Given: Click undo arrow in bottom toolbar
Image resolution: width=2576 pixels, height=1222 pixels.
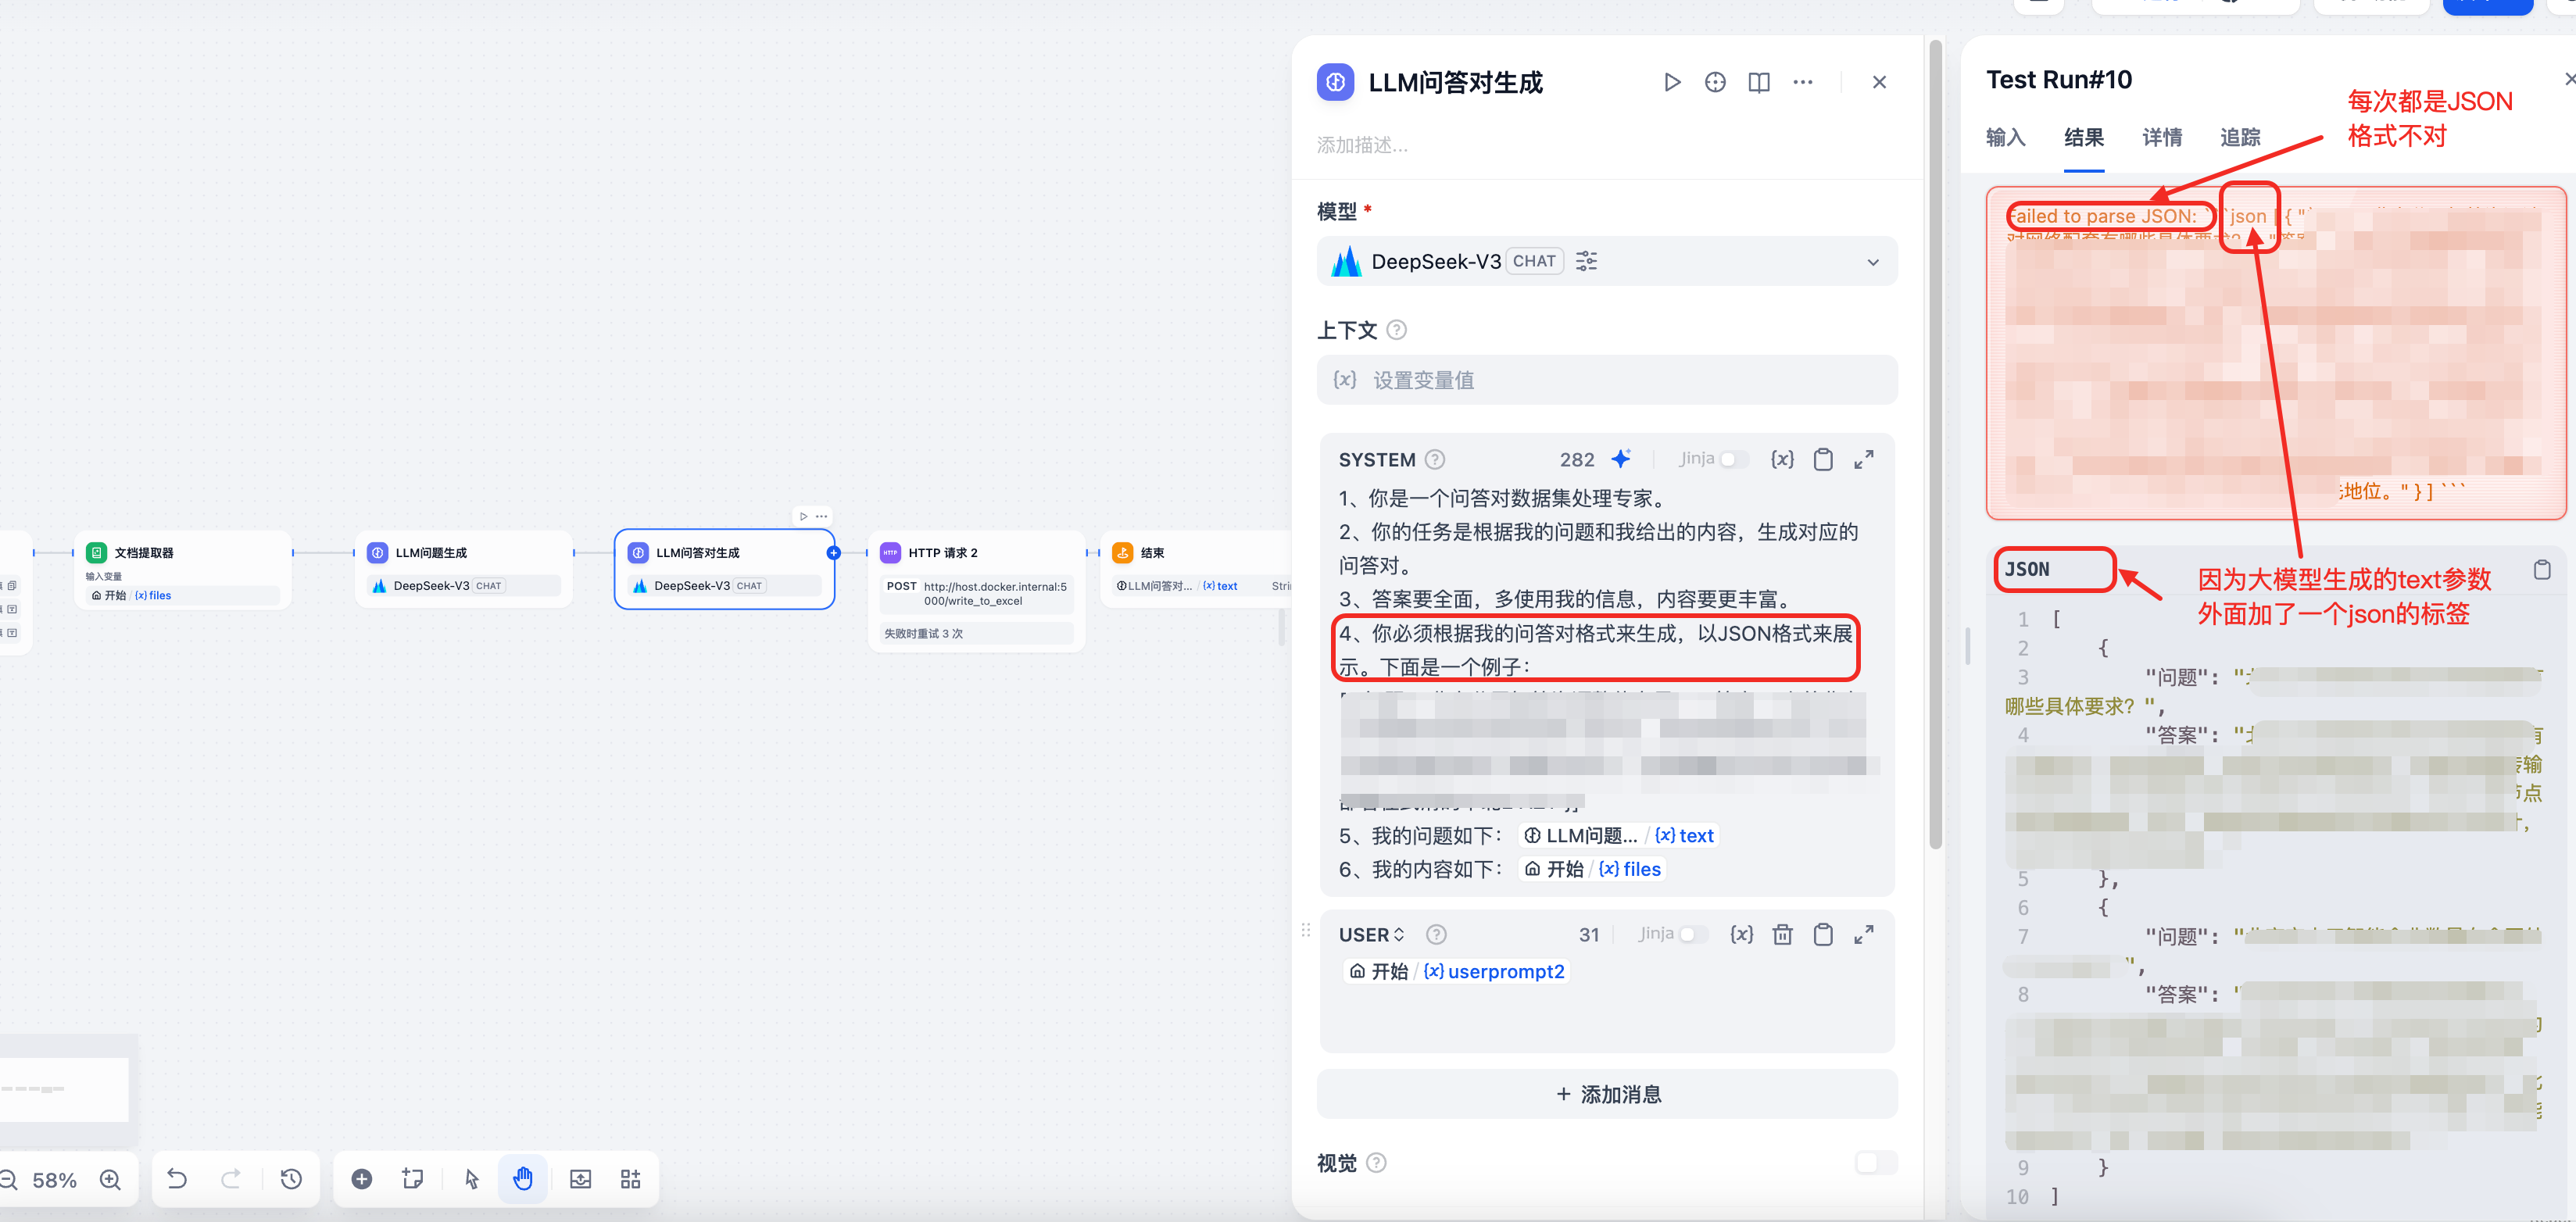Looking at the screenshot, I should [x=177, y=1179].
